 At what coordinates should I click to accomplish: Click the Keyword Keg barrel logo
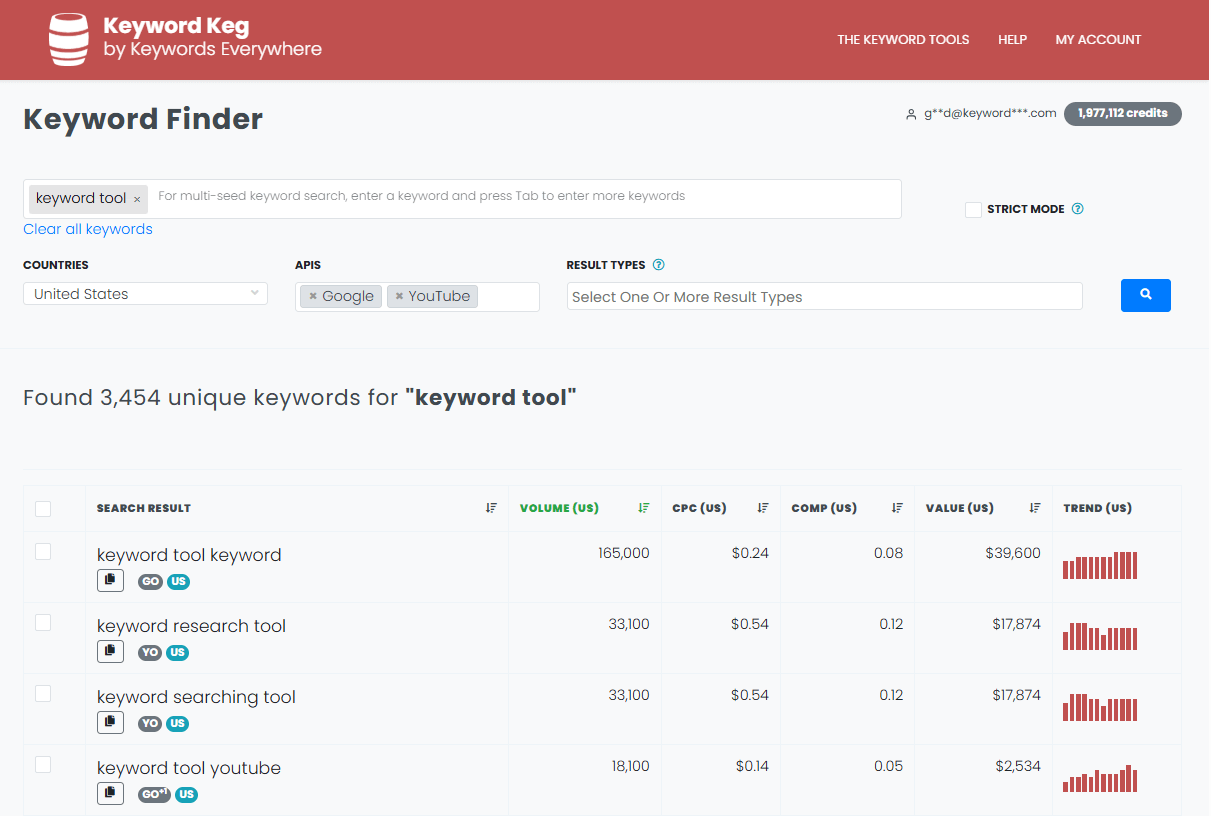click(x=69, y=40)
